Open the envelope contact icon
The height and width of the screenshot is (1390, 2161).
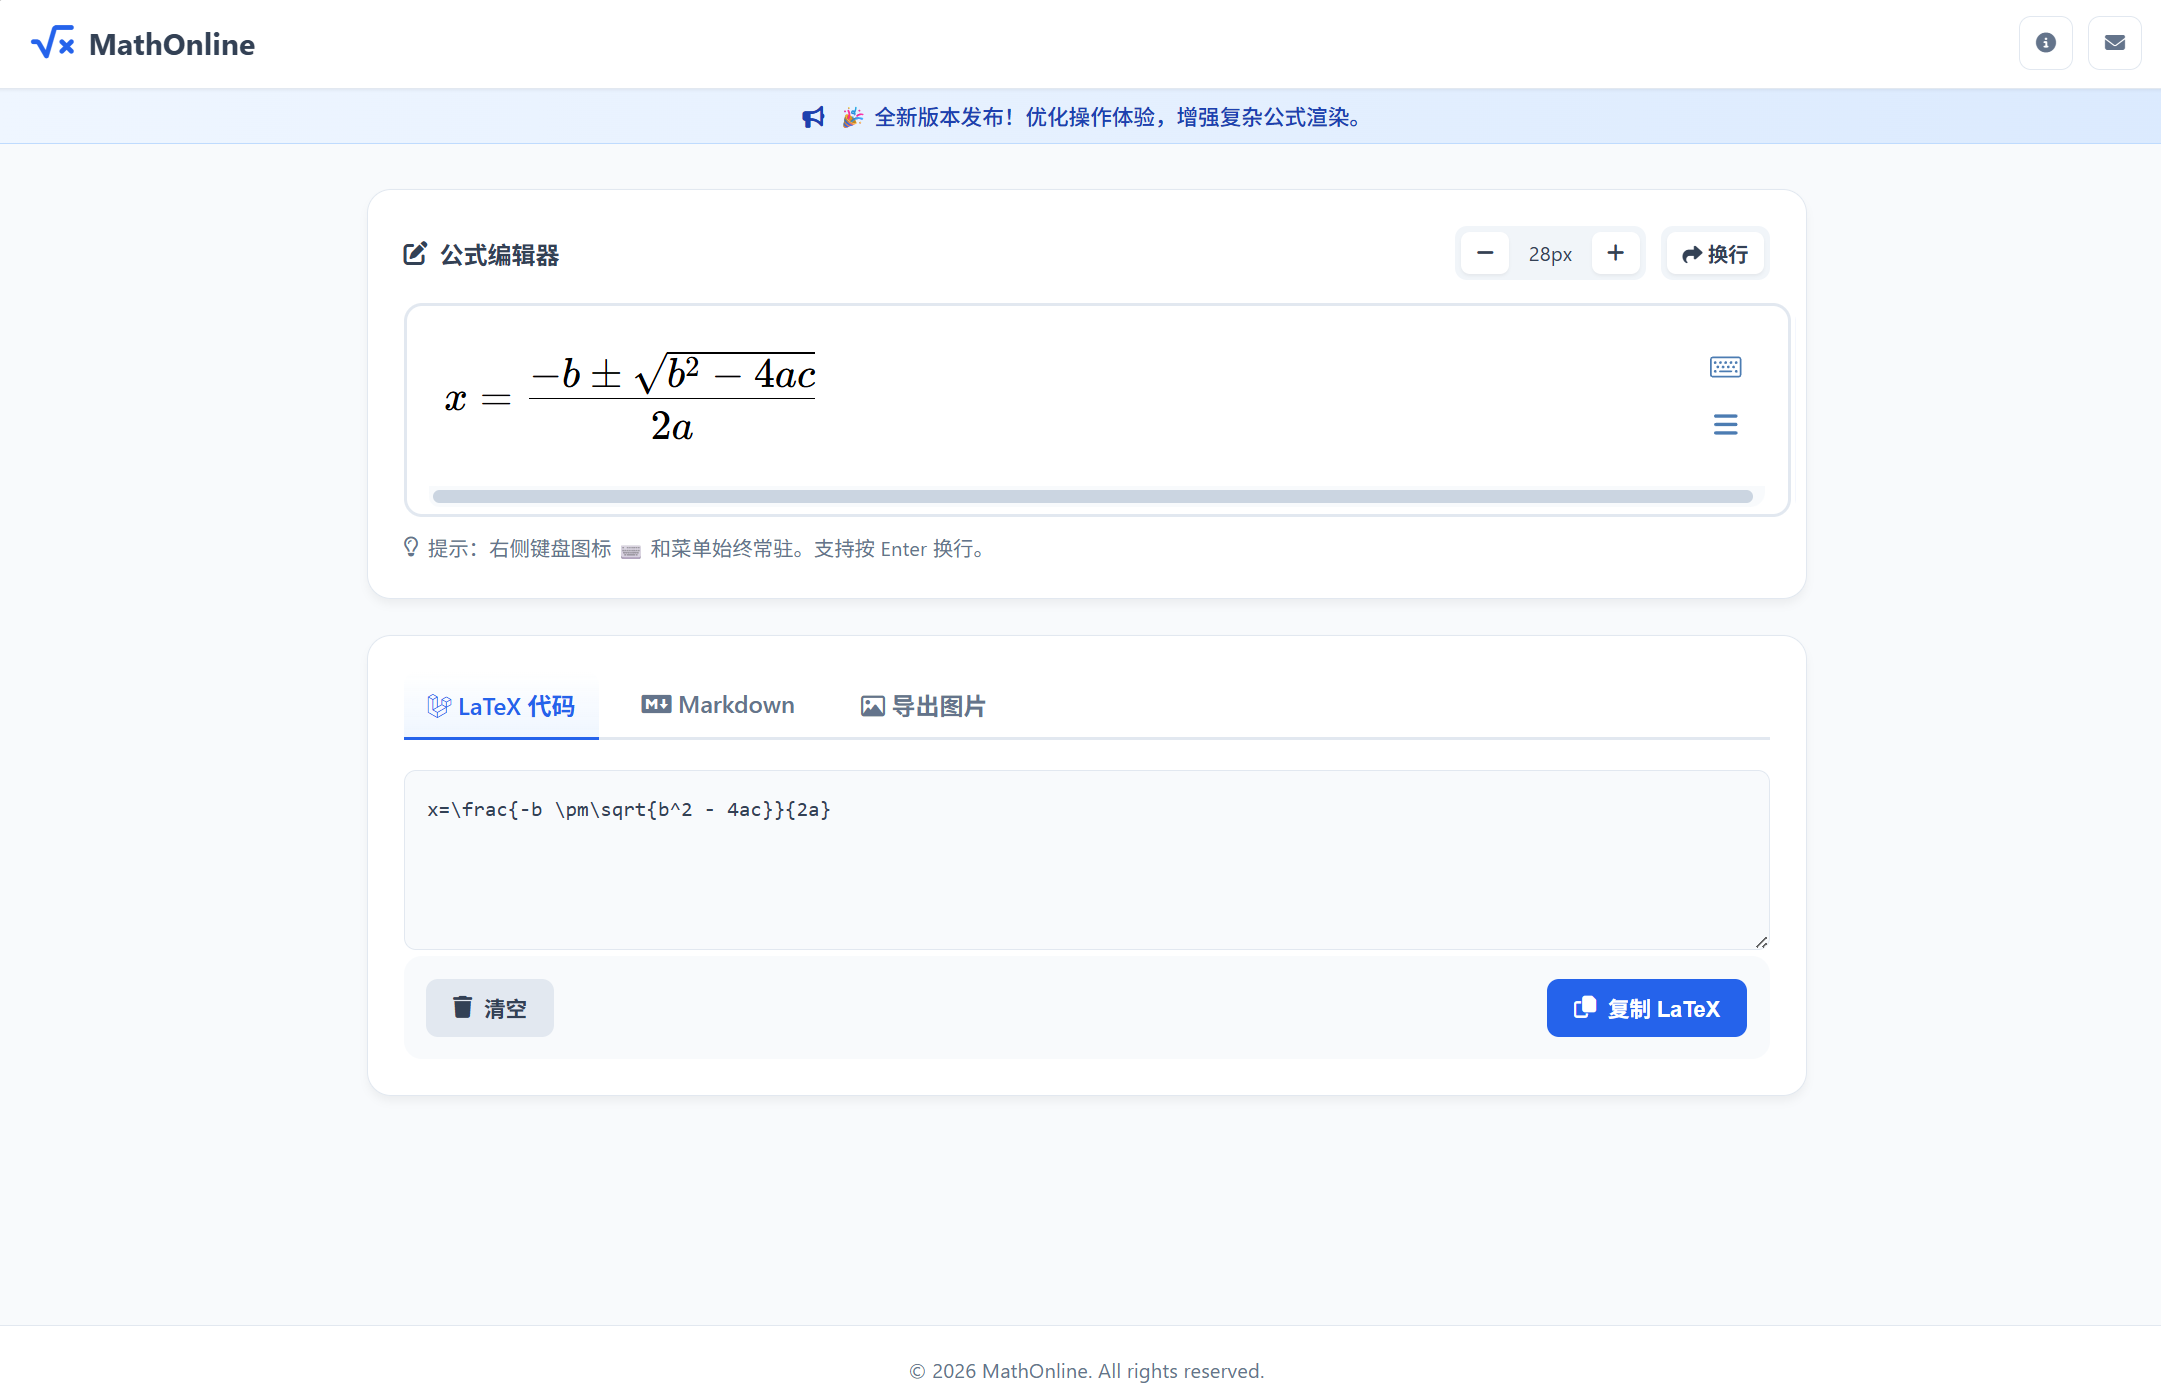point(2114,43)
